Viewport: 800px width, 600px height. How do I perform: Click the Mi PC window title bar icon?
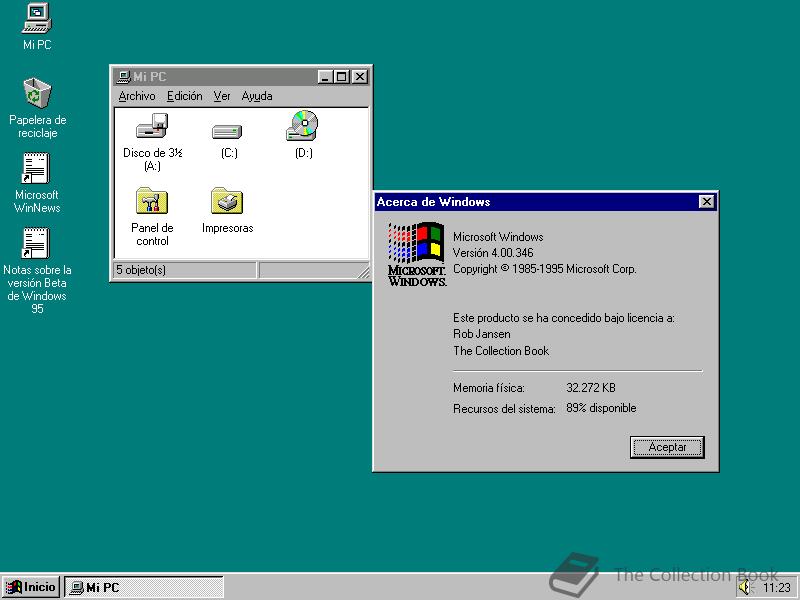click(123, 77)
